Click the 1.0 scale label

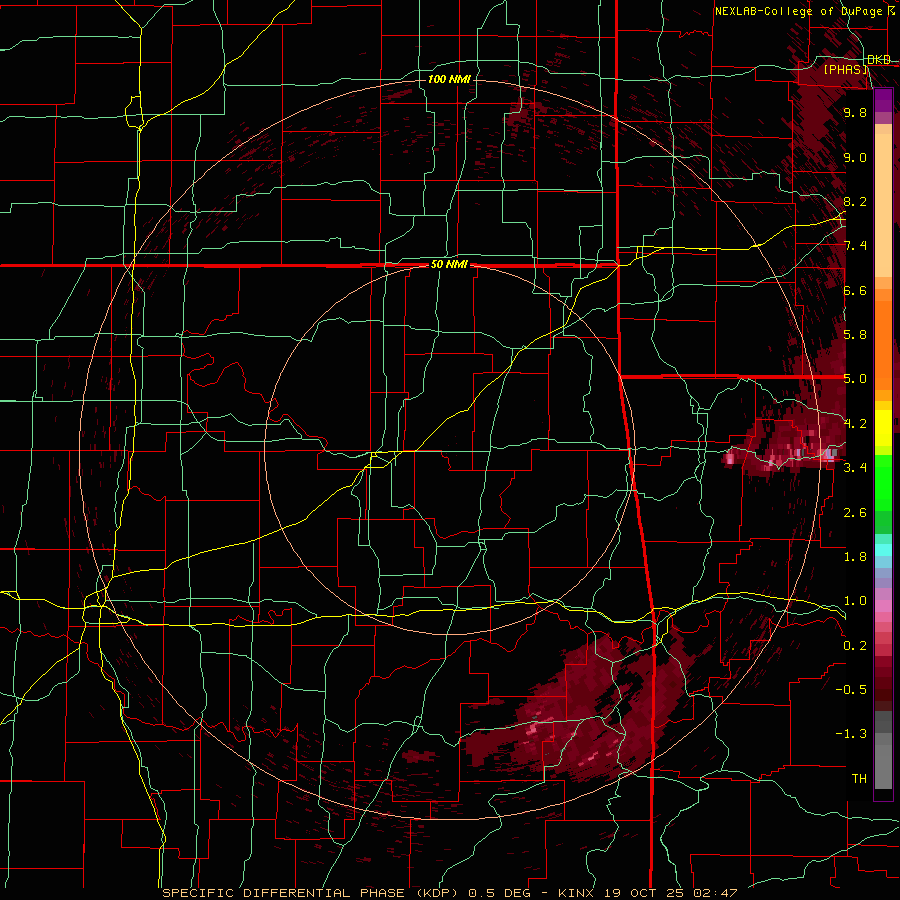tap(855, 601)
